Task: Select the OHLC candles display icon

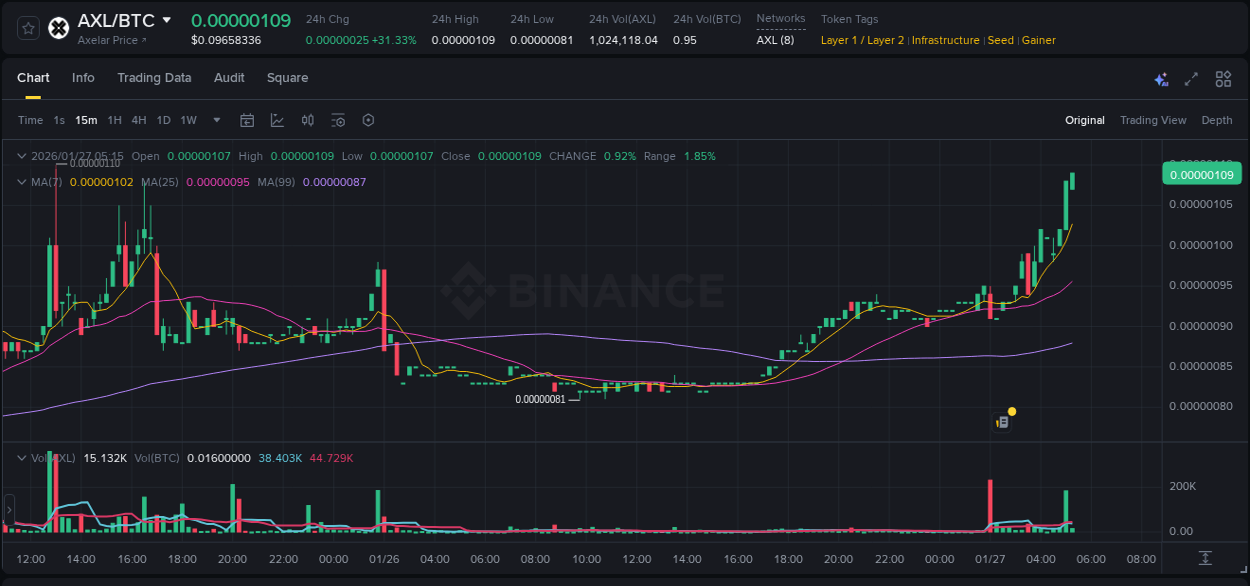Action: click(x=307, y=120)
